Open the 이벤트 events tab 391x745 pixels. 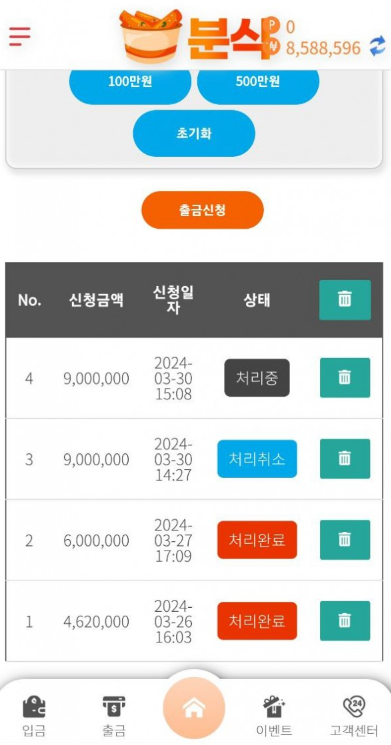[x=273, y=716]
